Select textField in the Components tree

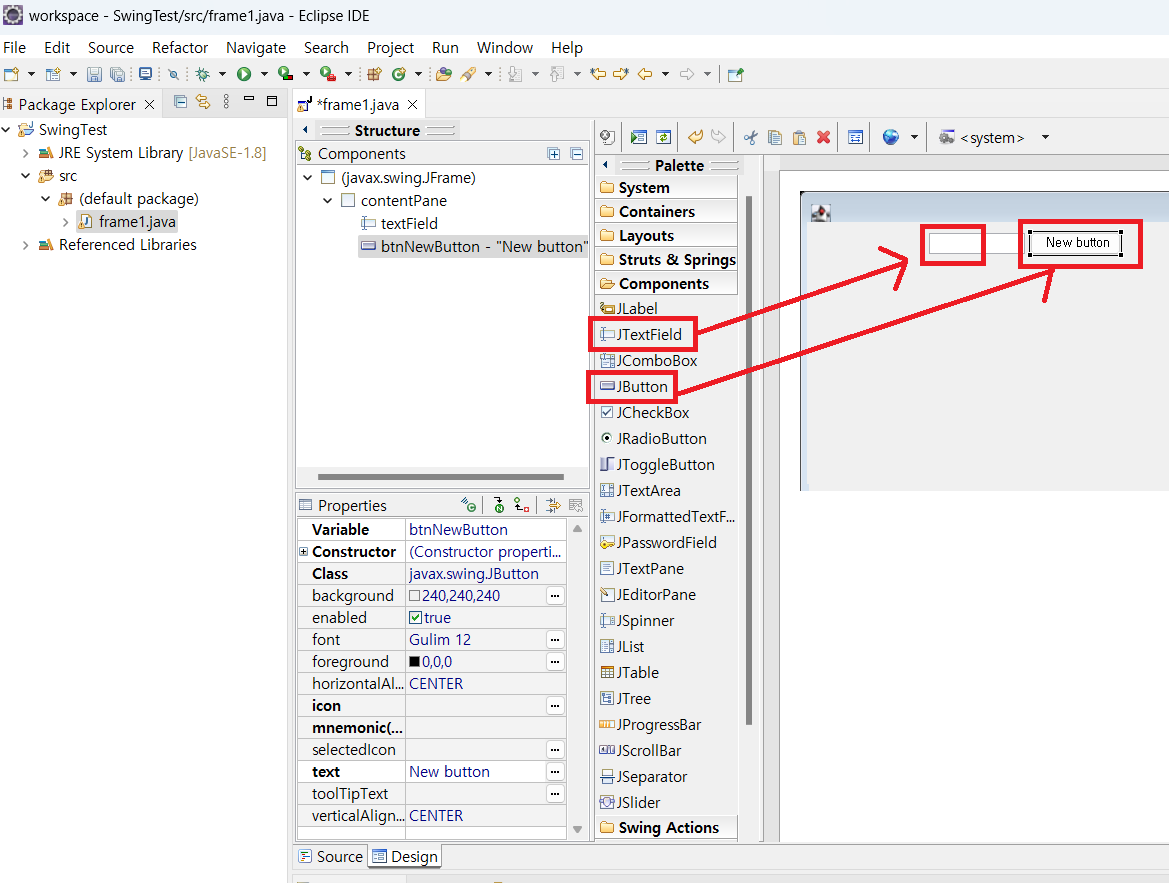[x=399, y=224]
